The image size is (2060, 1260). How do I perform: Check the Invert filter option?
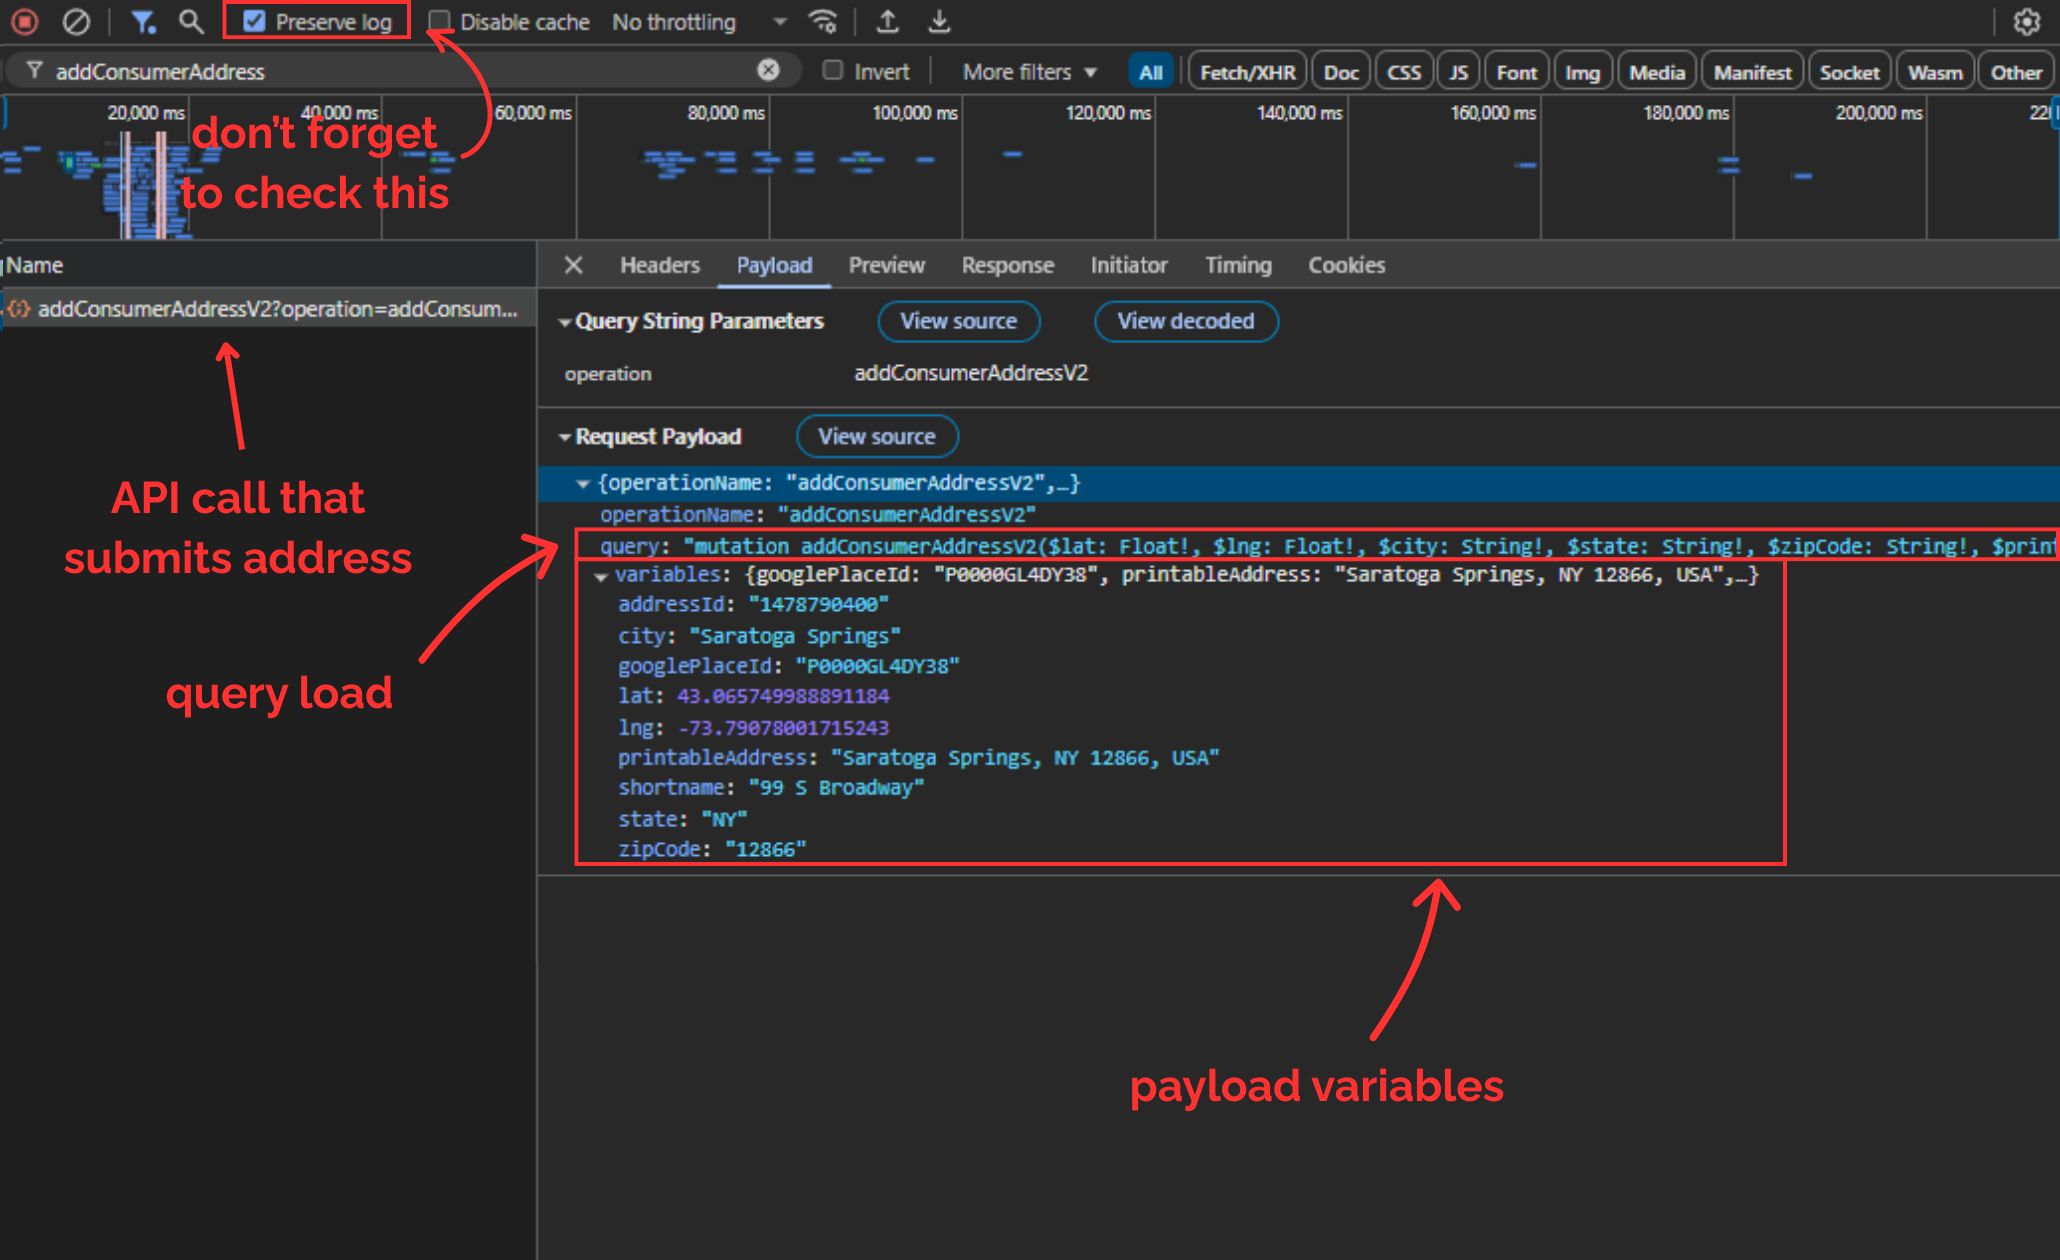pyautogui.click(x=833, y=70)
